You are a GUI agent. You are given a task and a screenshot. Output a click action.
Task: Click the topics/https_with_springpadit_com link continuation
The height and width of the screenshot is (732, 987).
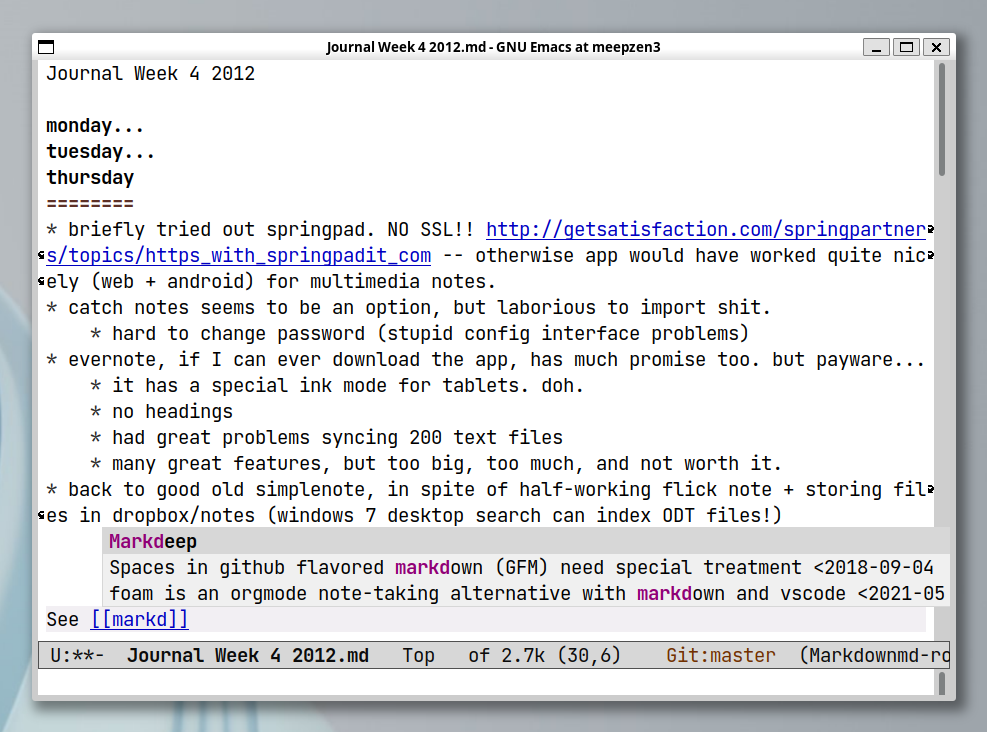coord(240,256)
